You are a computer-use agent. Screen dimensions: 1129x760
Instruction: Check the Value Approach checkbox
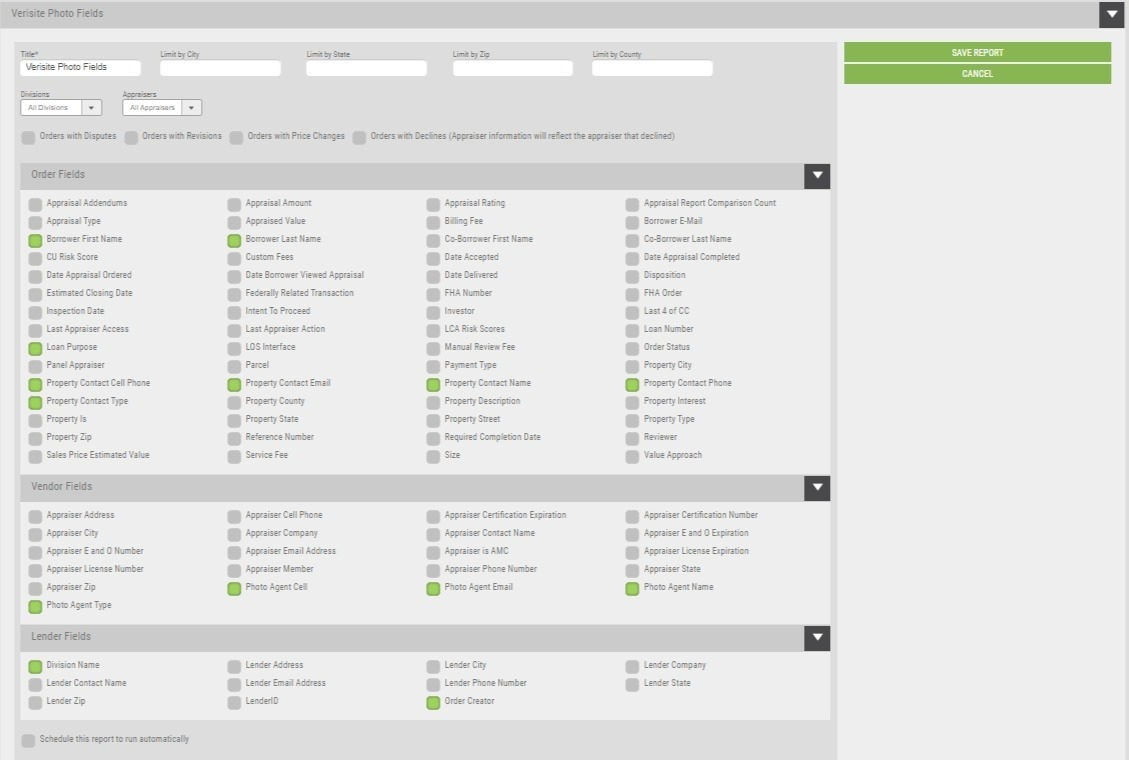click(x=632, y=456)
